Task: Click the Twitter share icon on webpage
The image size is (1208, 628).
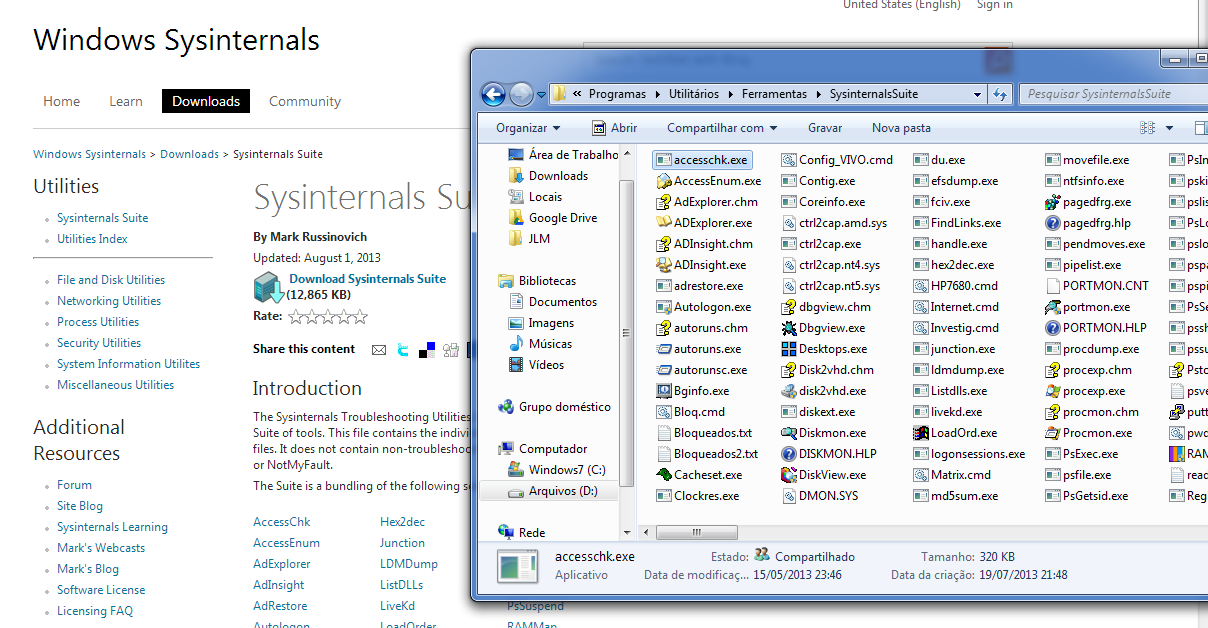Action: tap(403, 350)
